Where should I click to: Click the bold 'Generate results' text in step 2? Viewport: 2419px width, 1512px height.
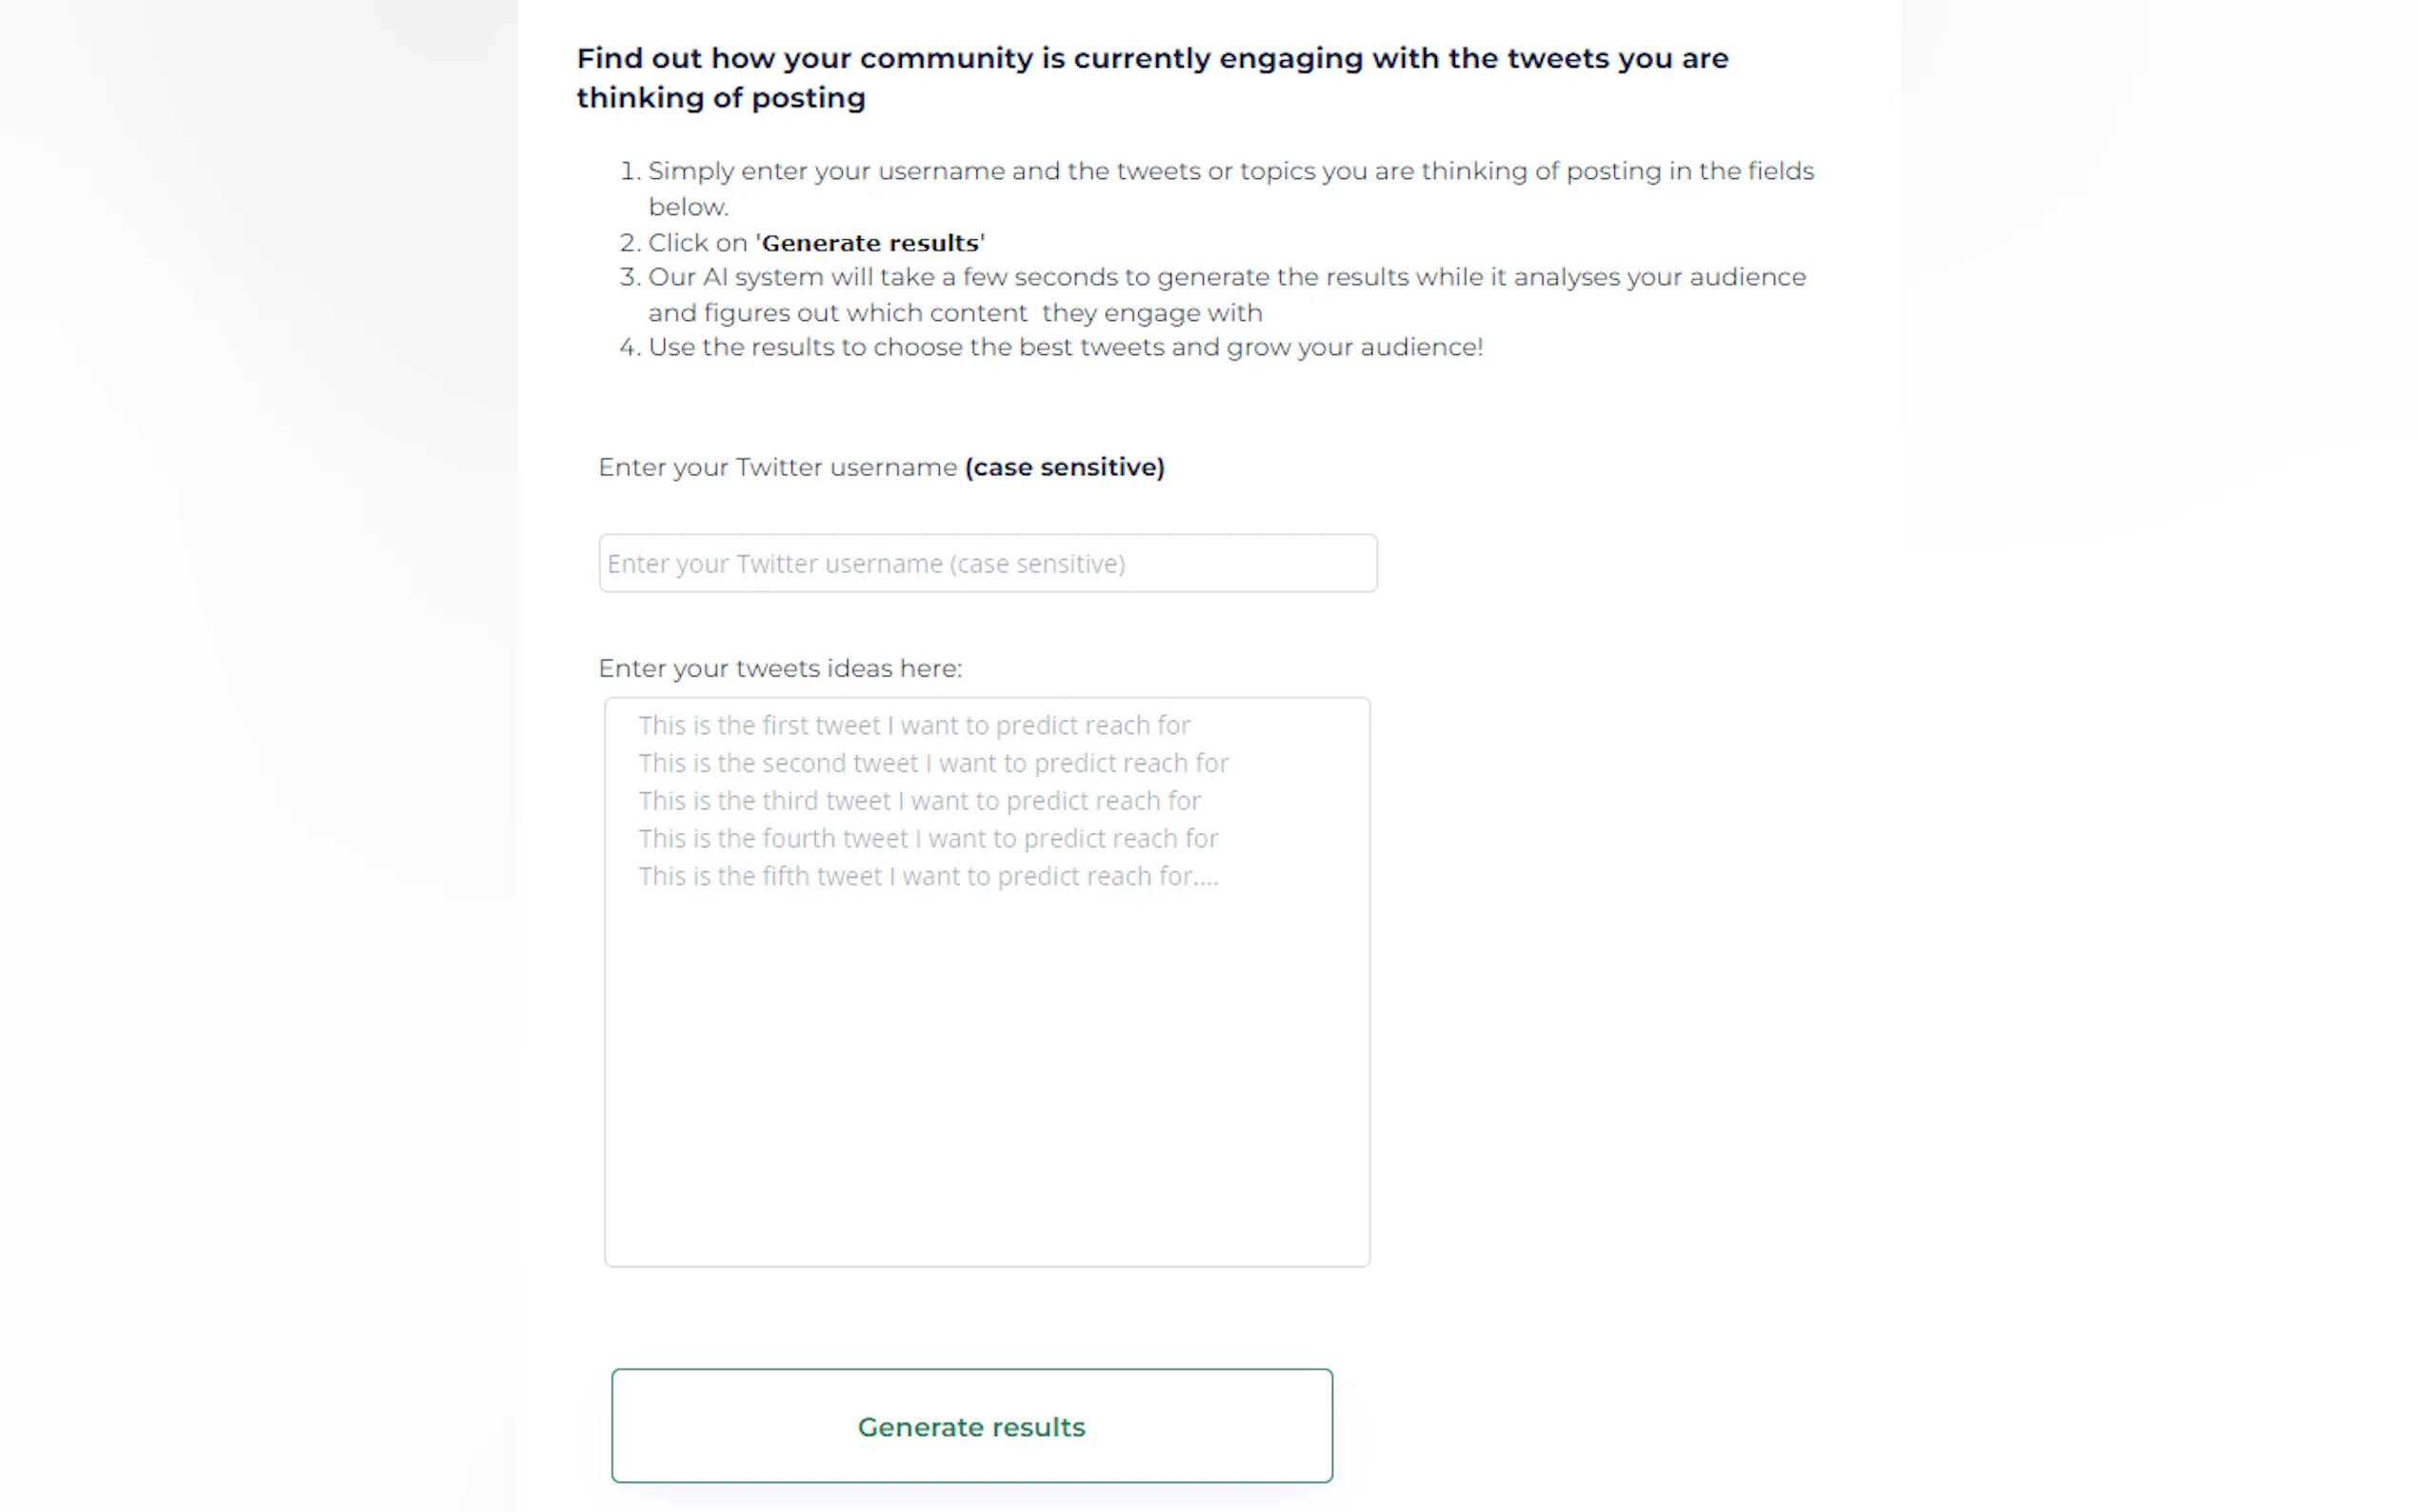tap(869, 243)
